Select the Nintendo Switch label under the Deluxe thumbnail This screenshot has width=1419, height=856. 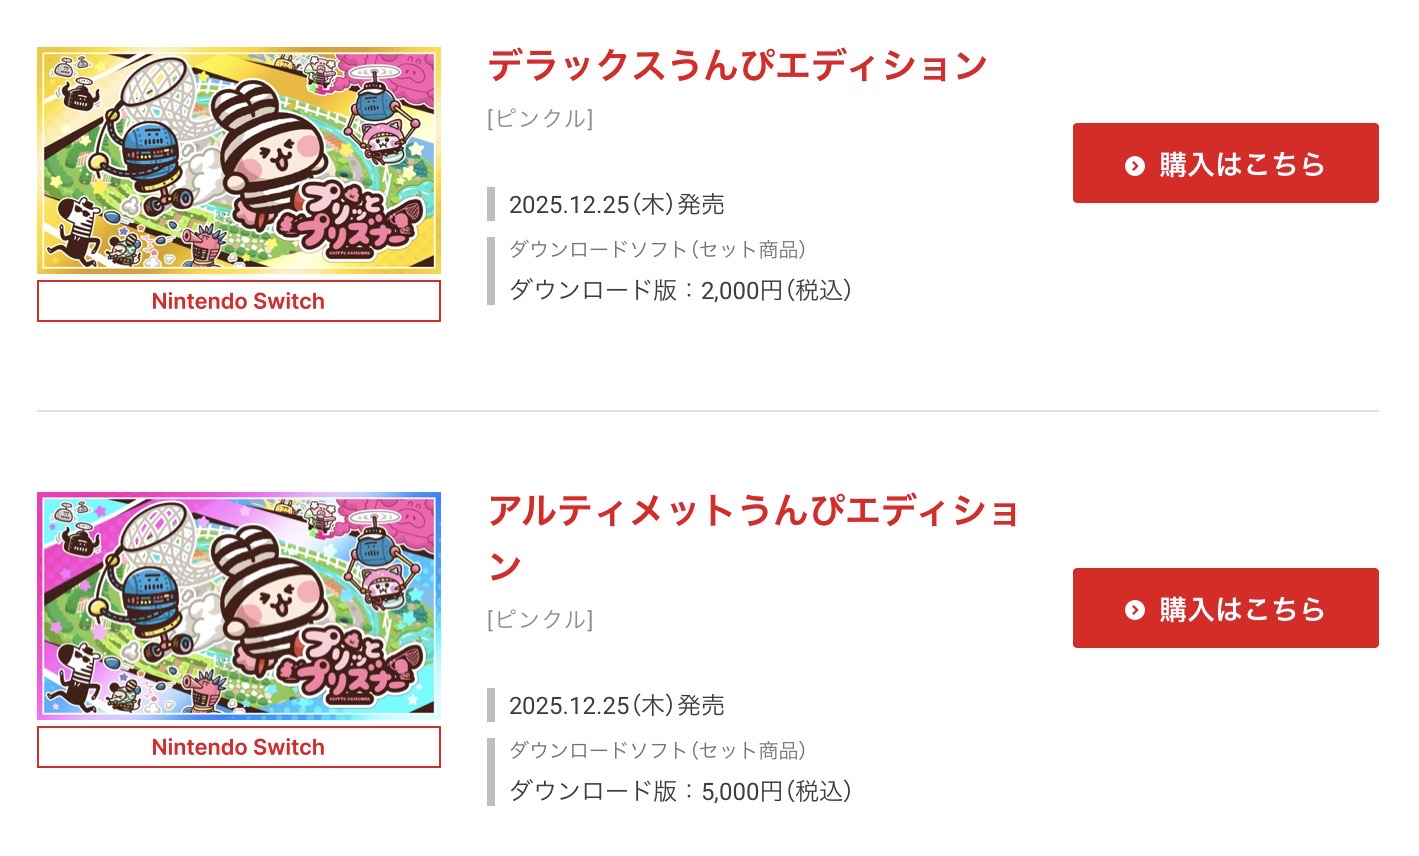click(239, 301)
